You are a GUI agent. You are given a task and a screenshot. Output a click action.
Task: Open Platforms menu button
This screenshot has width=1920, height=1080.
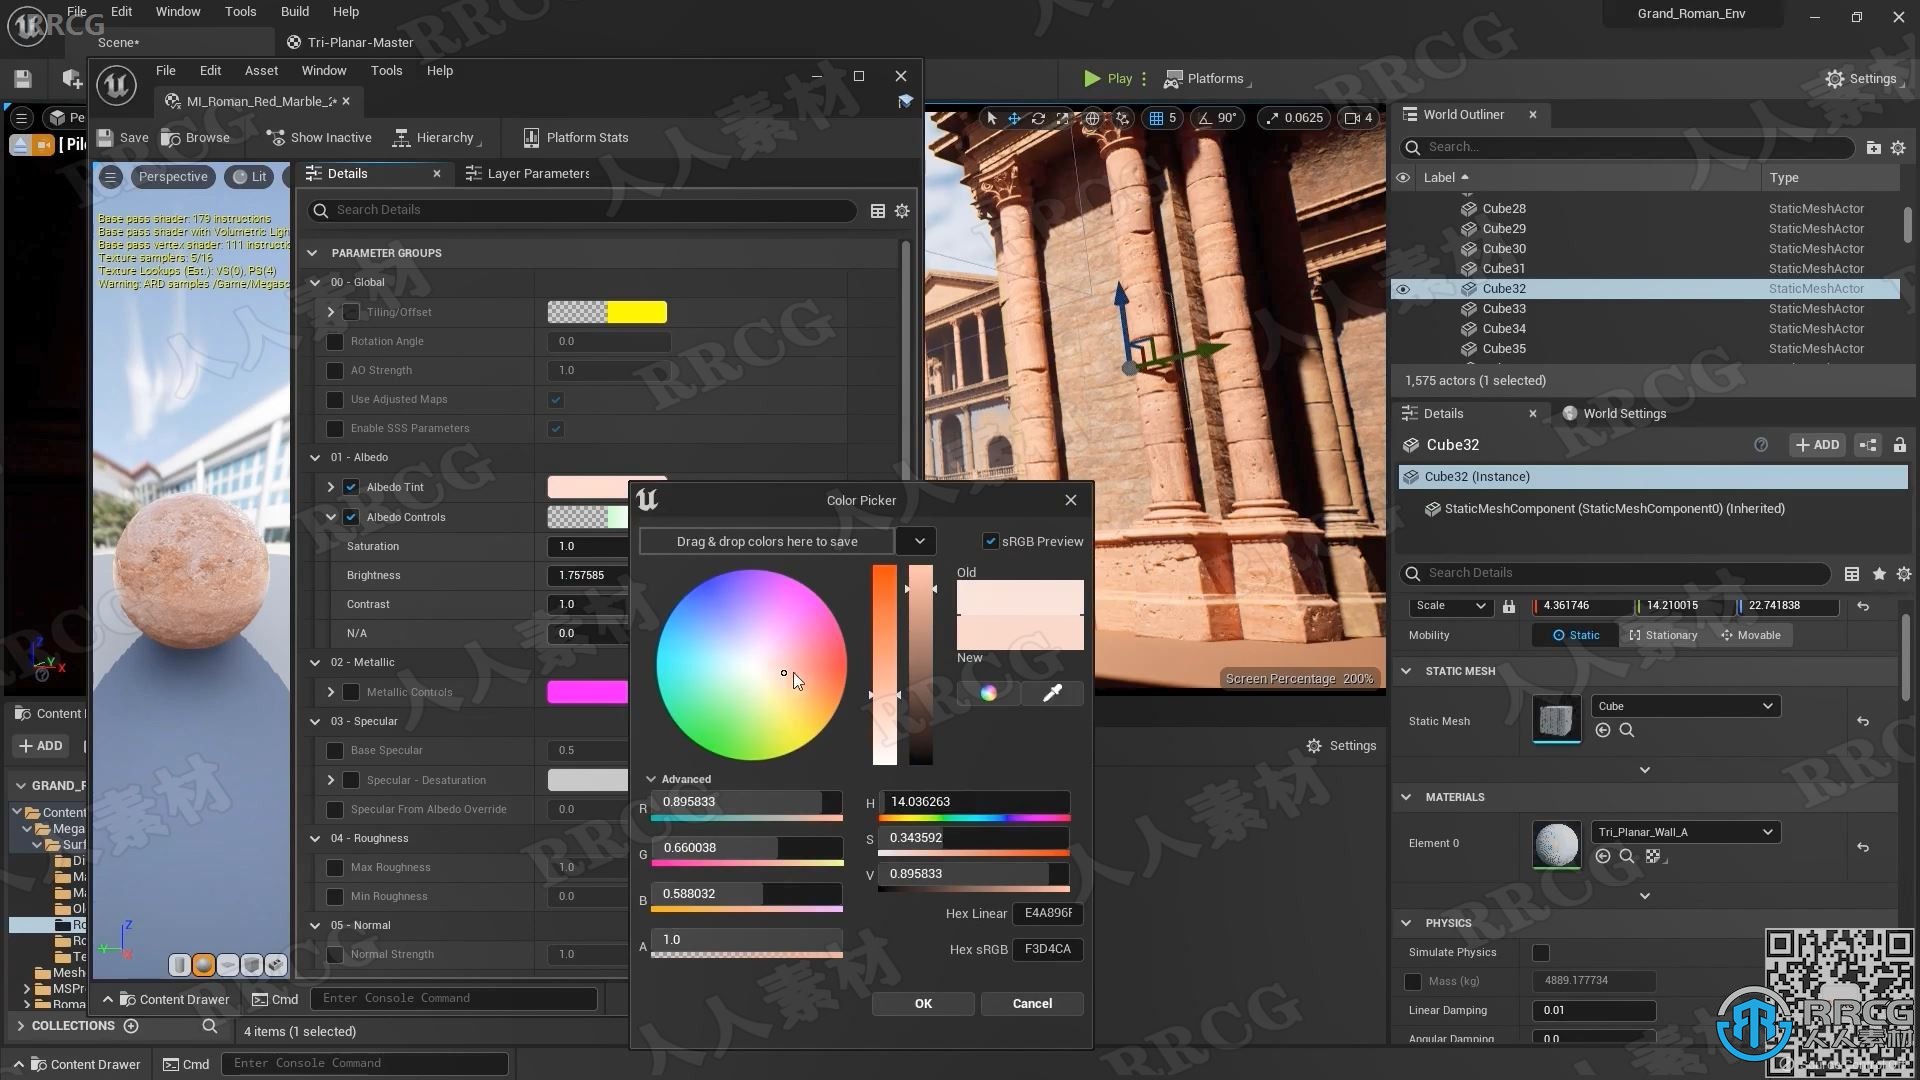1205,79
